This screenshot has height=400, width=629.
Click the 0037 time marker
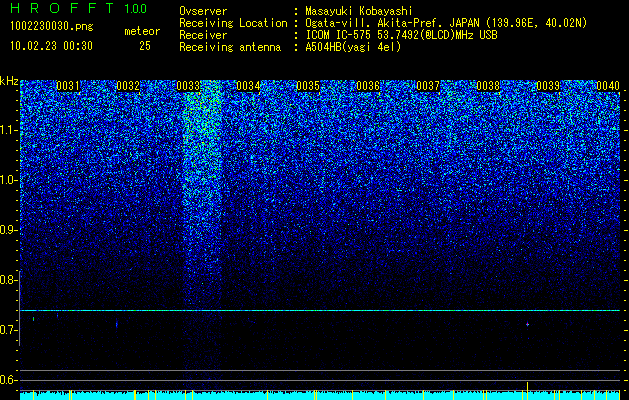click(428, 86)
